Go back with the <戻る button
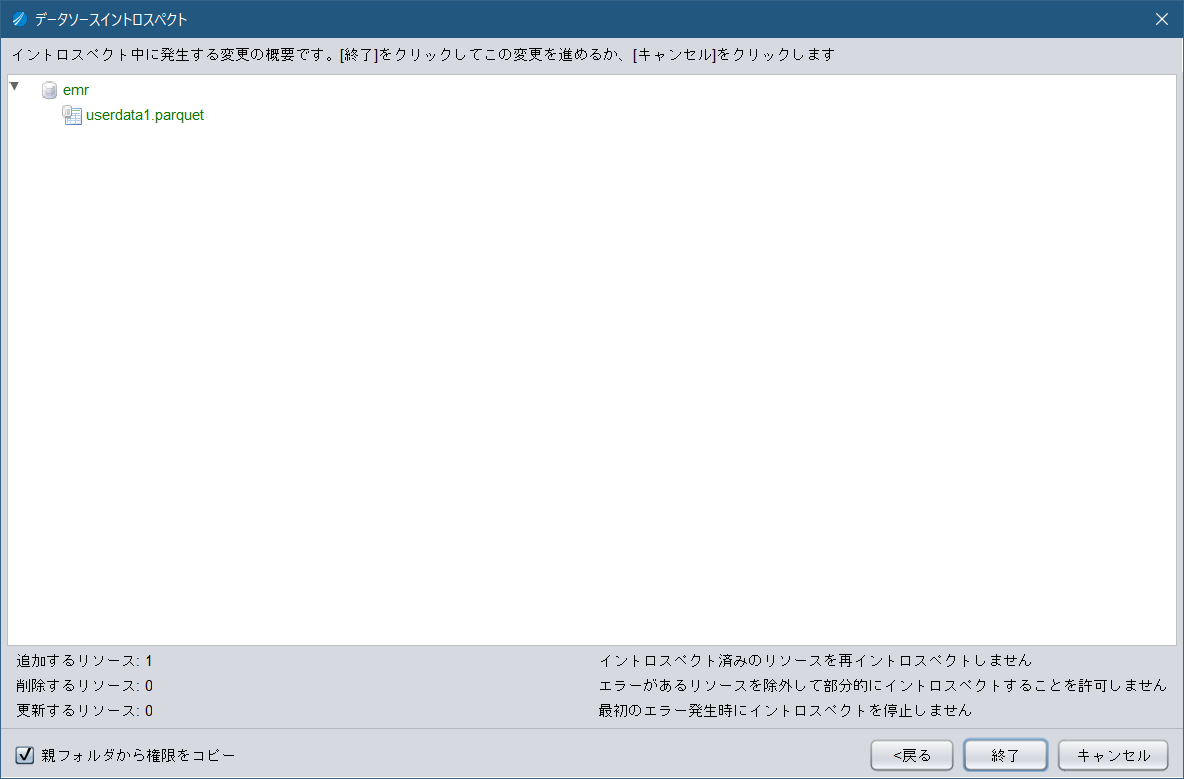Image resolution: width=1184 pixels, height=779 pixels. [x=911, y=755]
